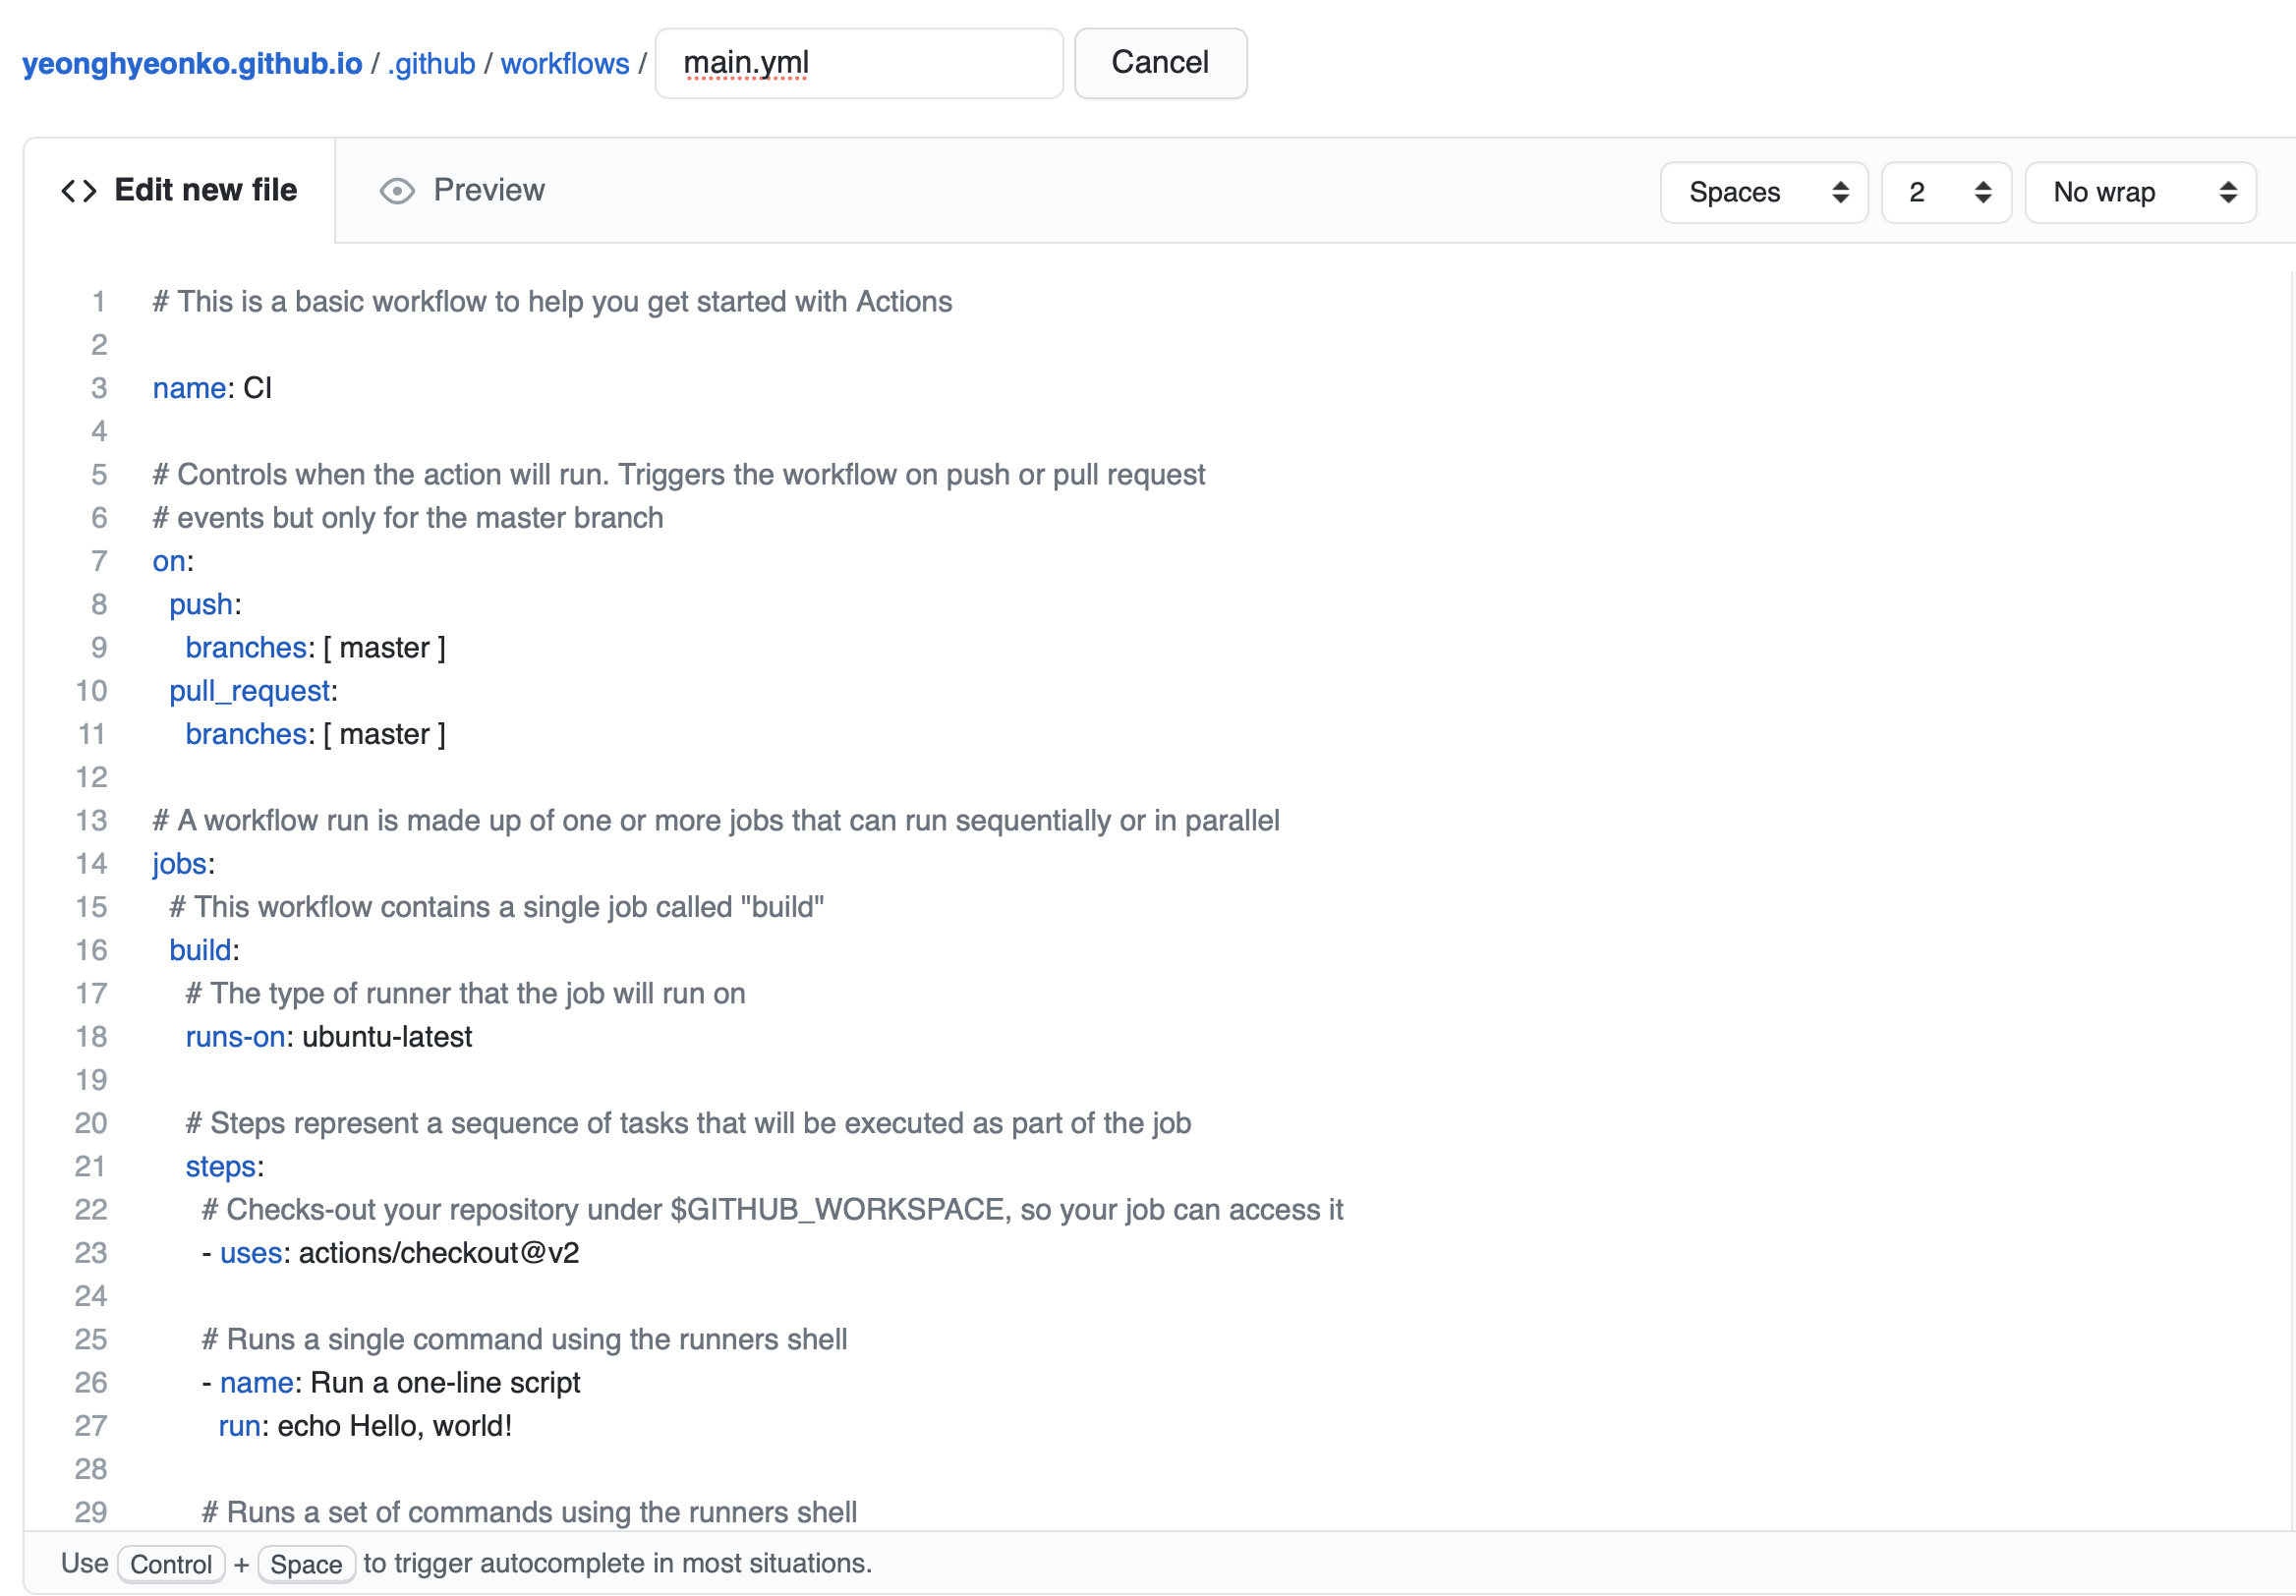Click the eye icon next to Preview
Screen dimensions: 2296x1596
(x=397, y=191)
